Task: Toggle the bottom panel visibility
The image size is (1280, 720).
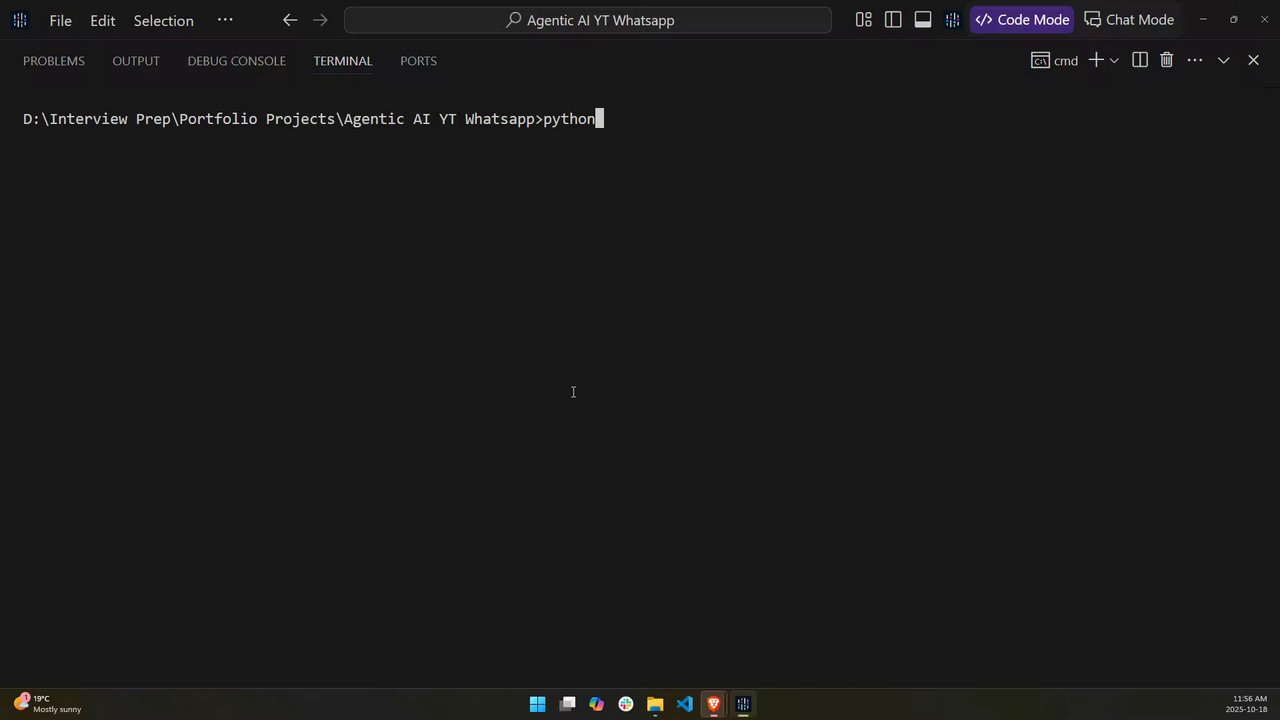Action: [x=923, y=20]
